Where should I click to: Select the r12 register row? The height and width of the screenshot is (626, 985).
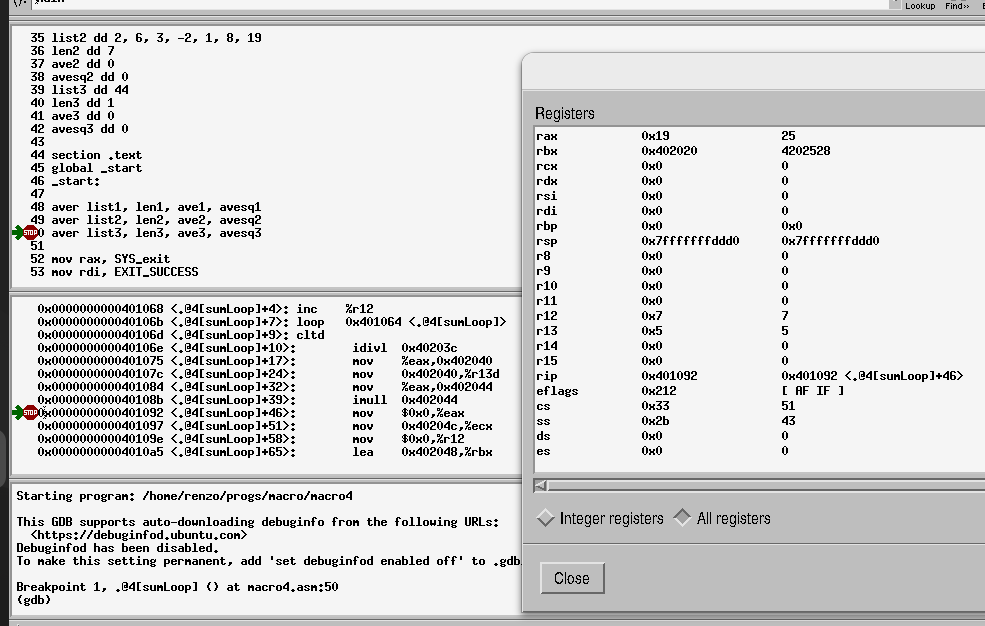coord(760,316)
